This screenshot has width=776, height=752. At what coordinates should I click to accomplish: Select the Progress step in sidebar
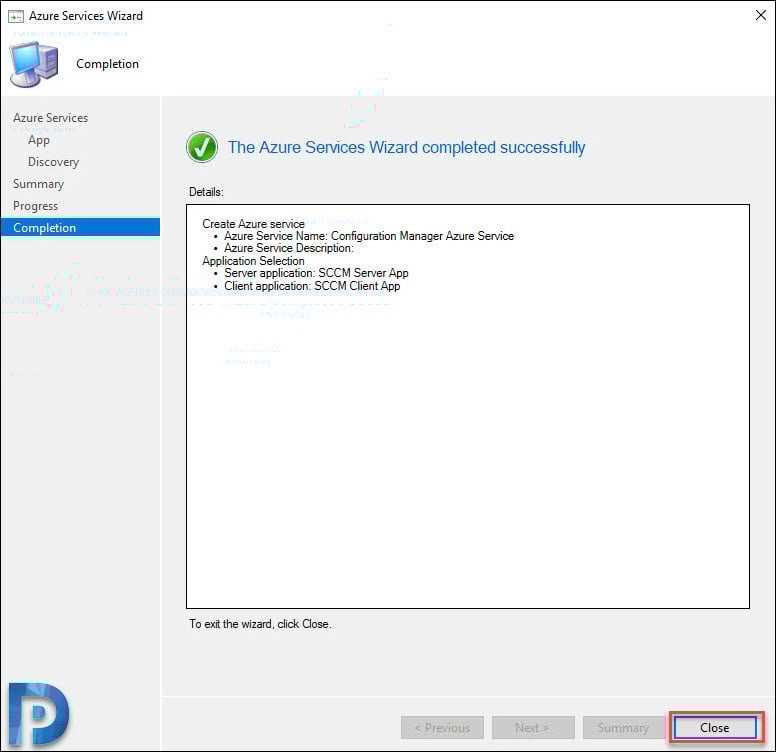[36, 206]
